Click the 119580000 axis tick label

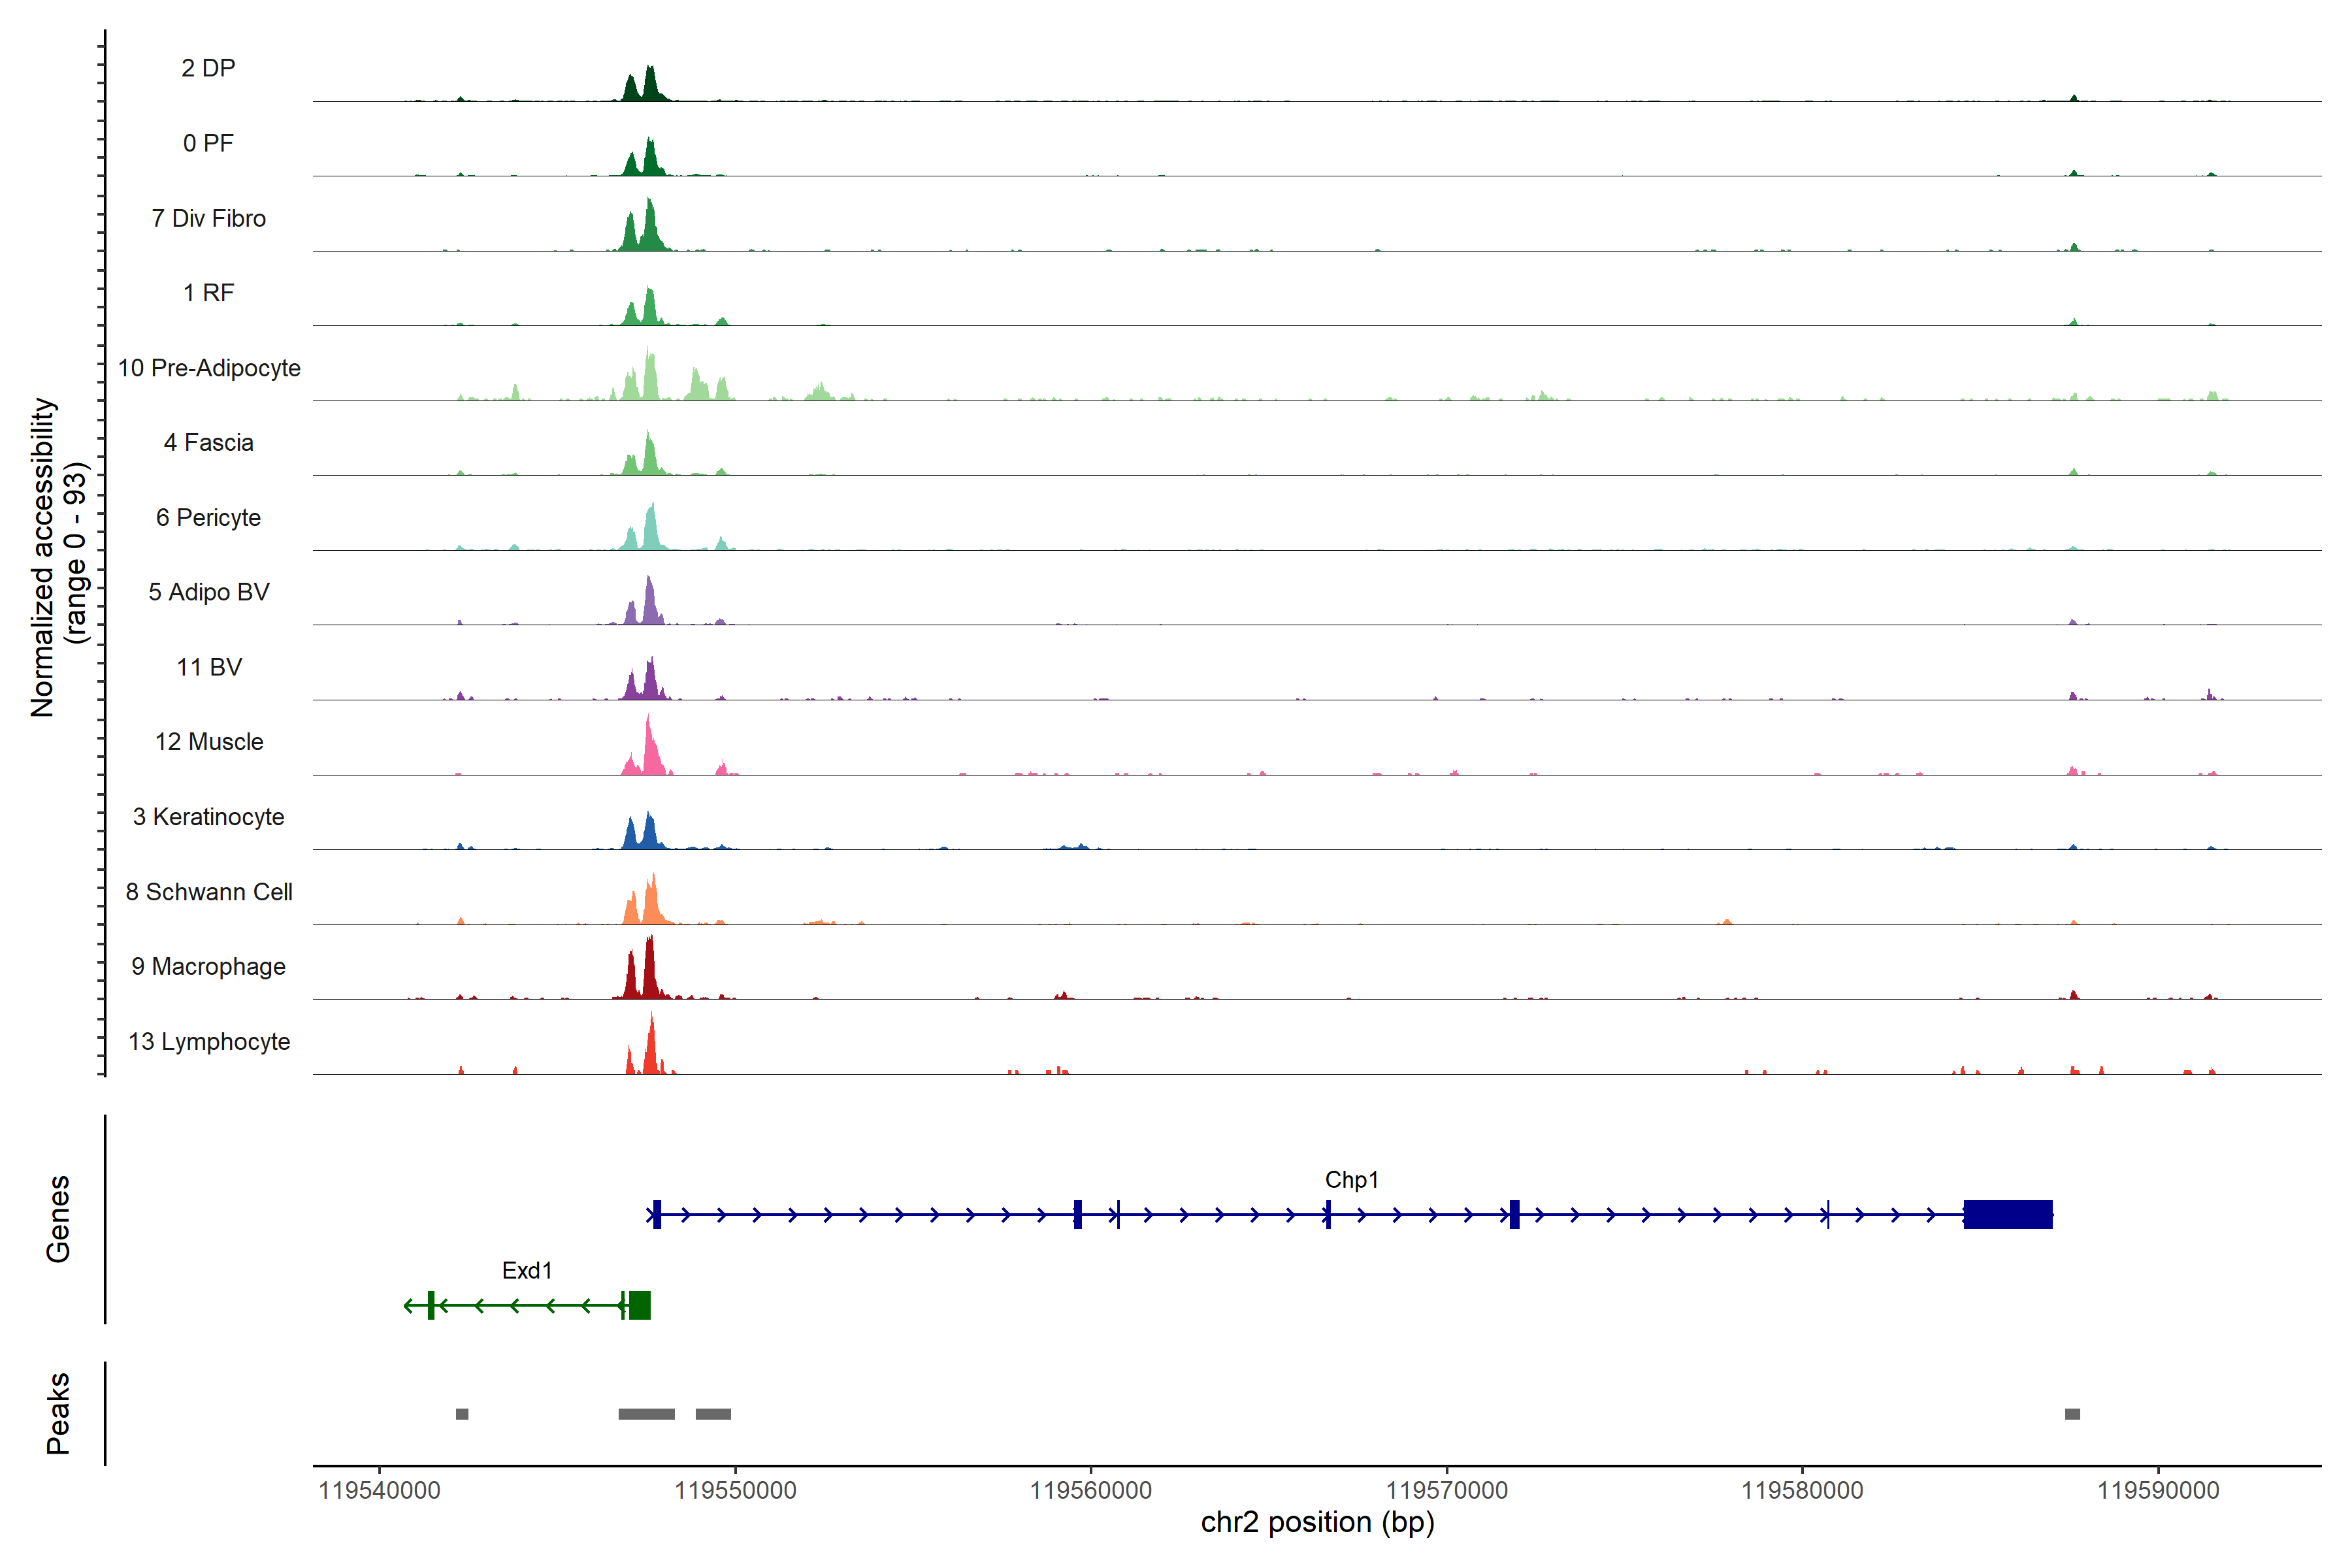tap(1802, 1490)
